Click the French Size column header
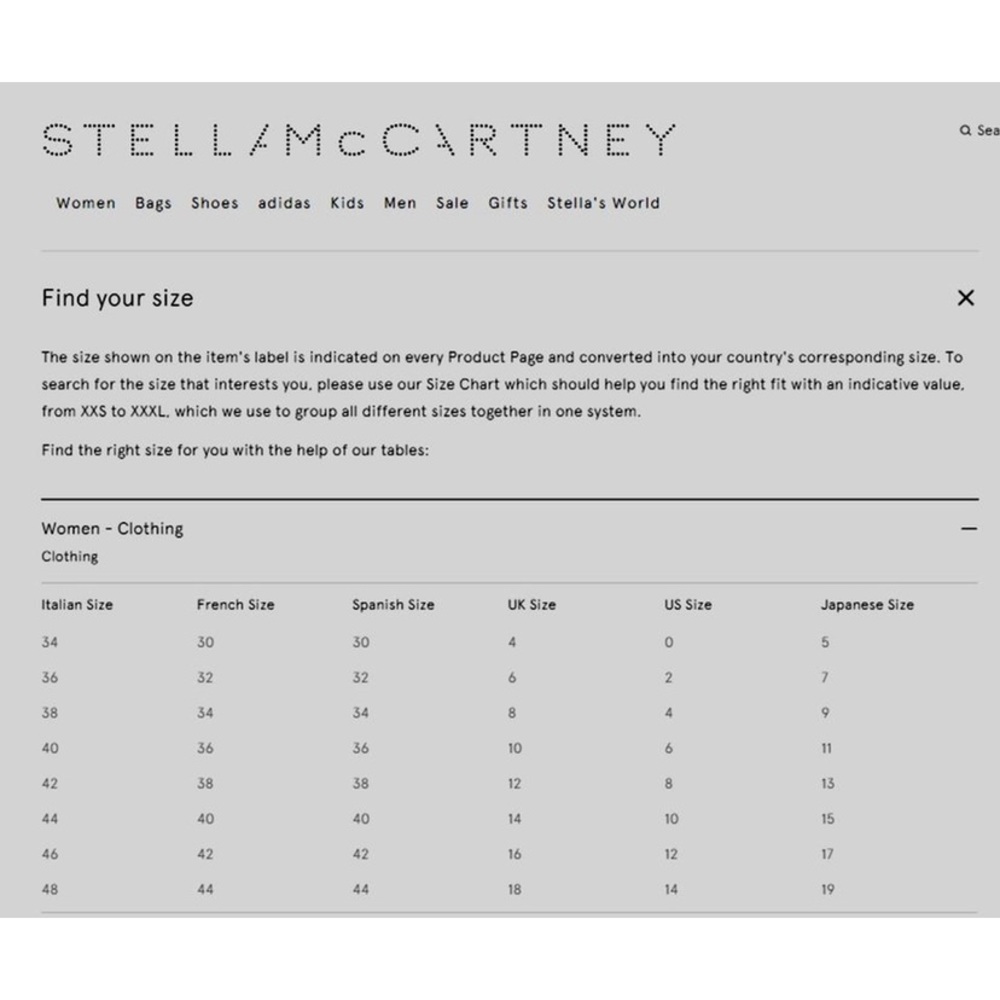The height and width of the screenshot is (1000, 1000). tap(235, 605)
